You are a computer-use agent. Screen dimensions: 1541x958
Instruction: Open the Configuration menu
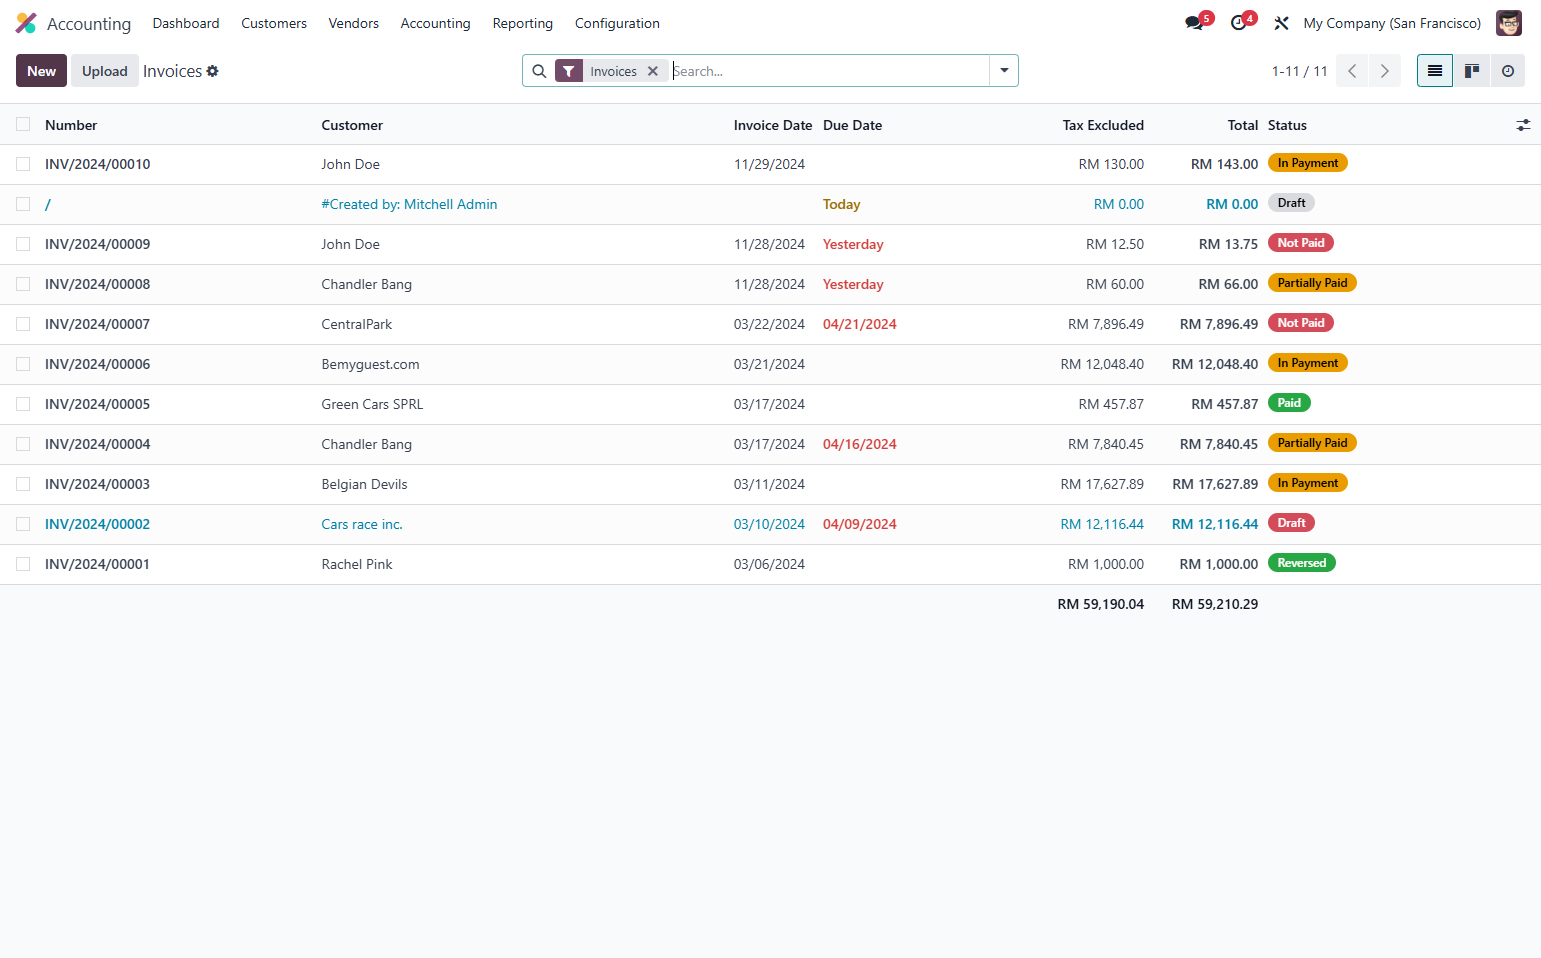[617, 23]
